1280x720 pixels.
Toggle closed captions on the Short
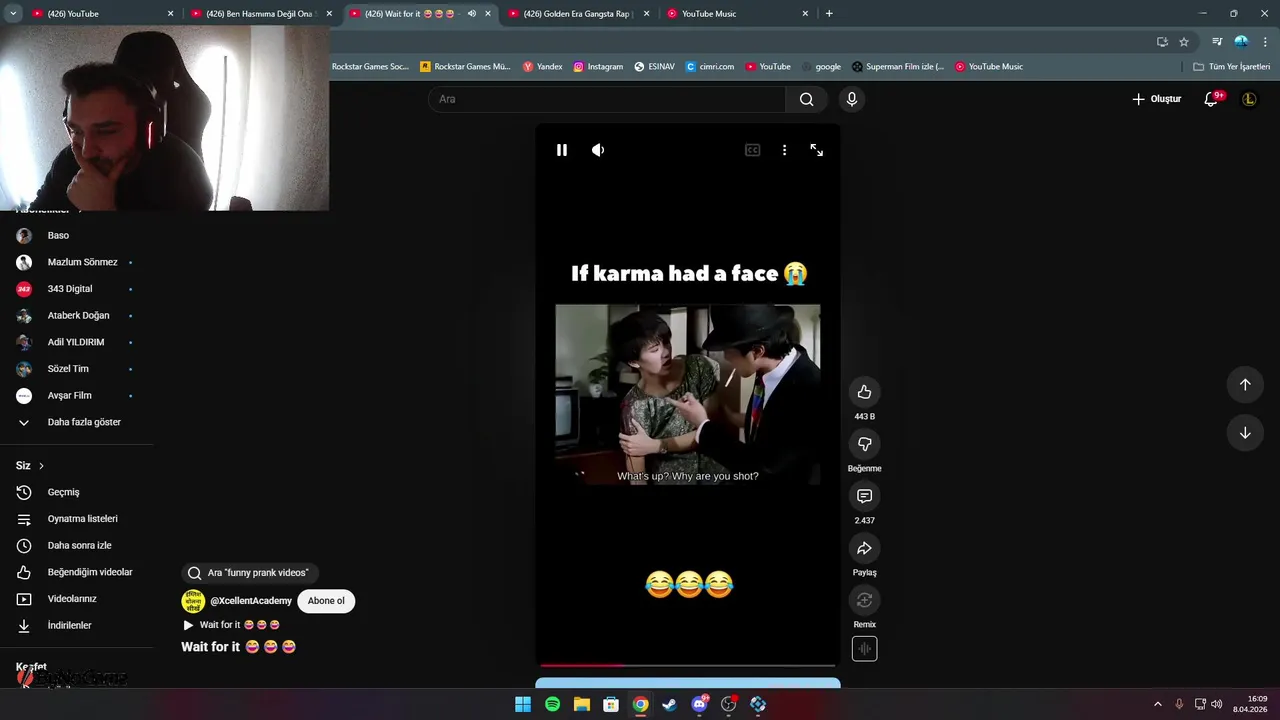(x=752, y=150)
